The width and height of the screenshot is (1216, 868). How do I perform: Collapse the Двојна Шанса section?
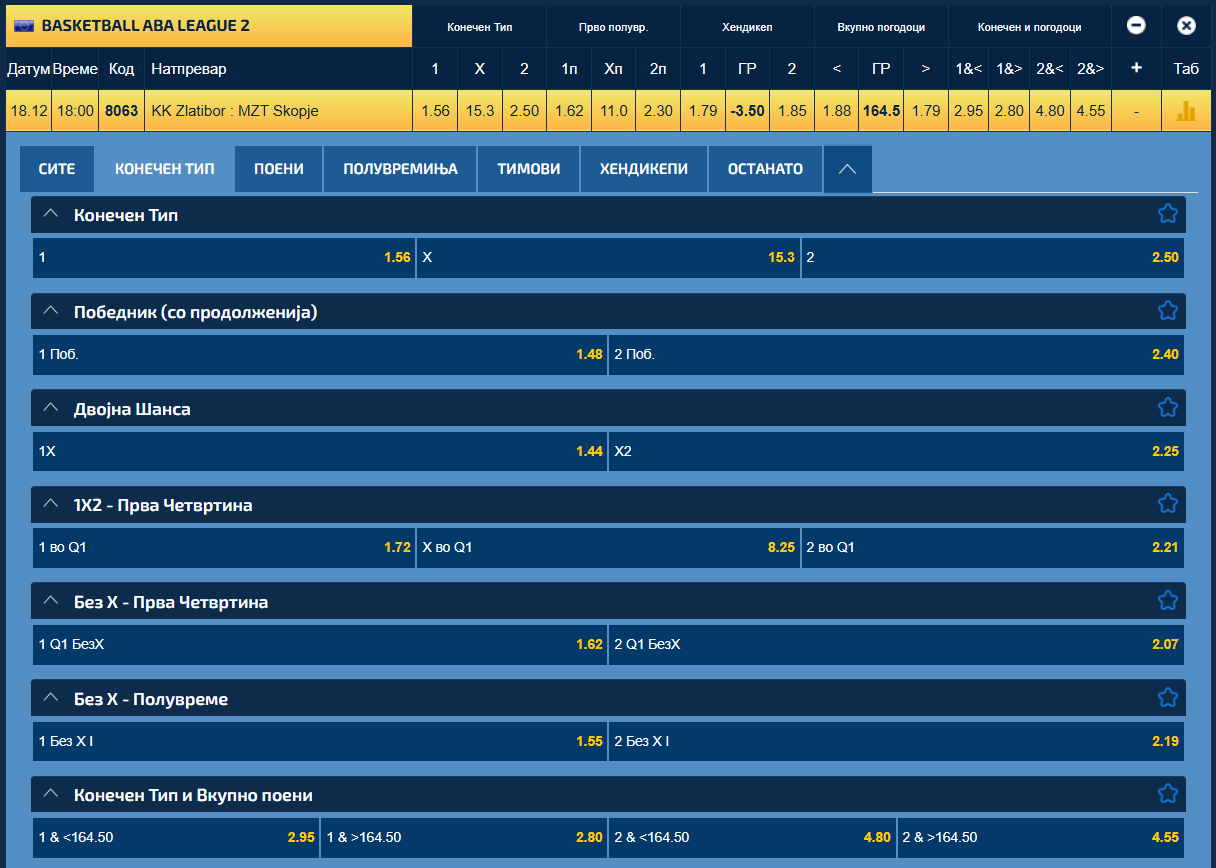pos(52,409)
